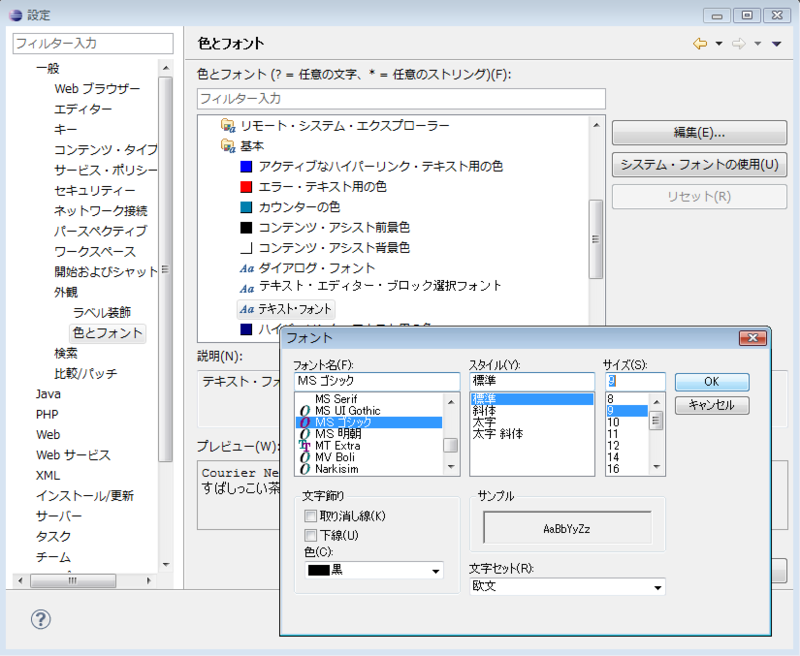Click the TrueType icon beside MT Extra

[305, 446]
